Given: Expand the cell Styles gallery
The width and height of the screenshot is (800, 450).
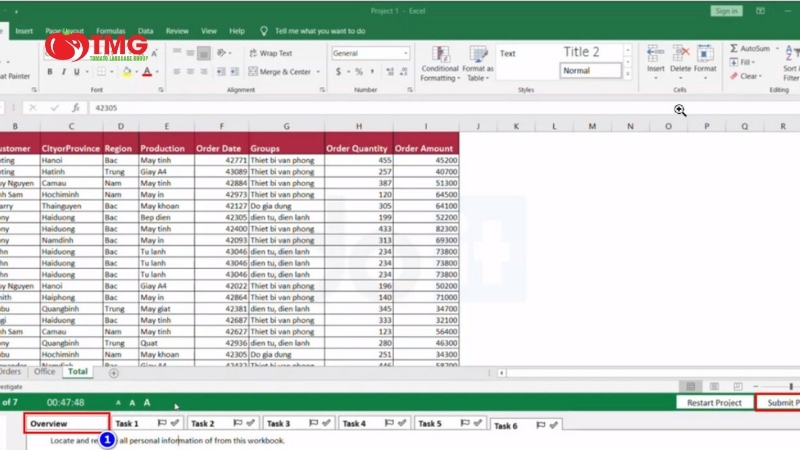Looking at the screenshot, I should (x=628, y=74).
